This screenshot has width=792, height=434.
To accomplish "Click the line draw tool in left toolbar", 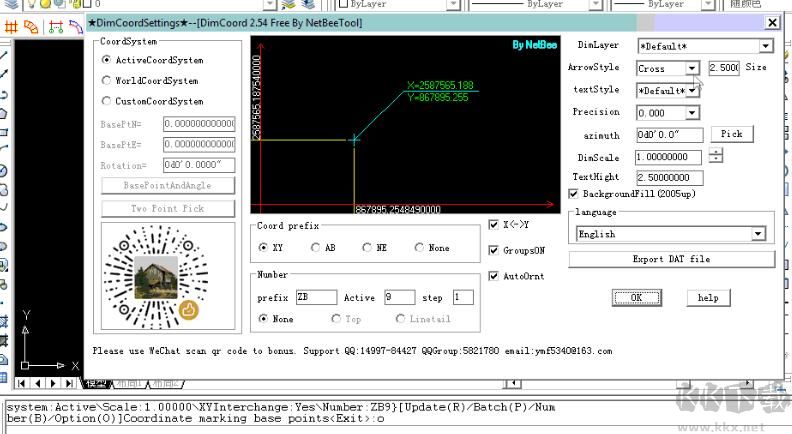I will click(5, 55).
